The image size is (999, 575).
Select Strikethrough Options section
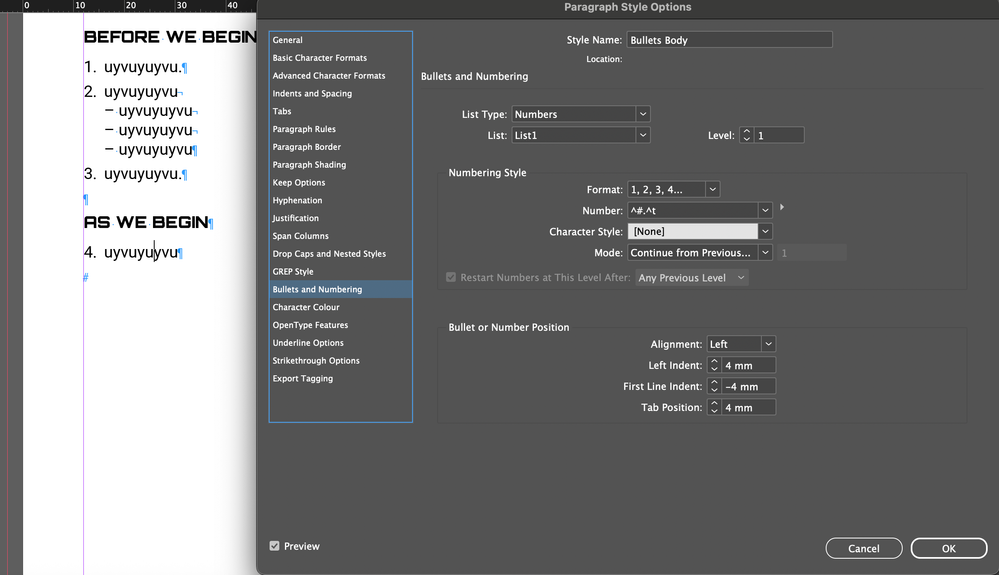click(340, 360)
